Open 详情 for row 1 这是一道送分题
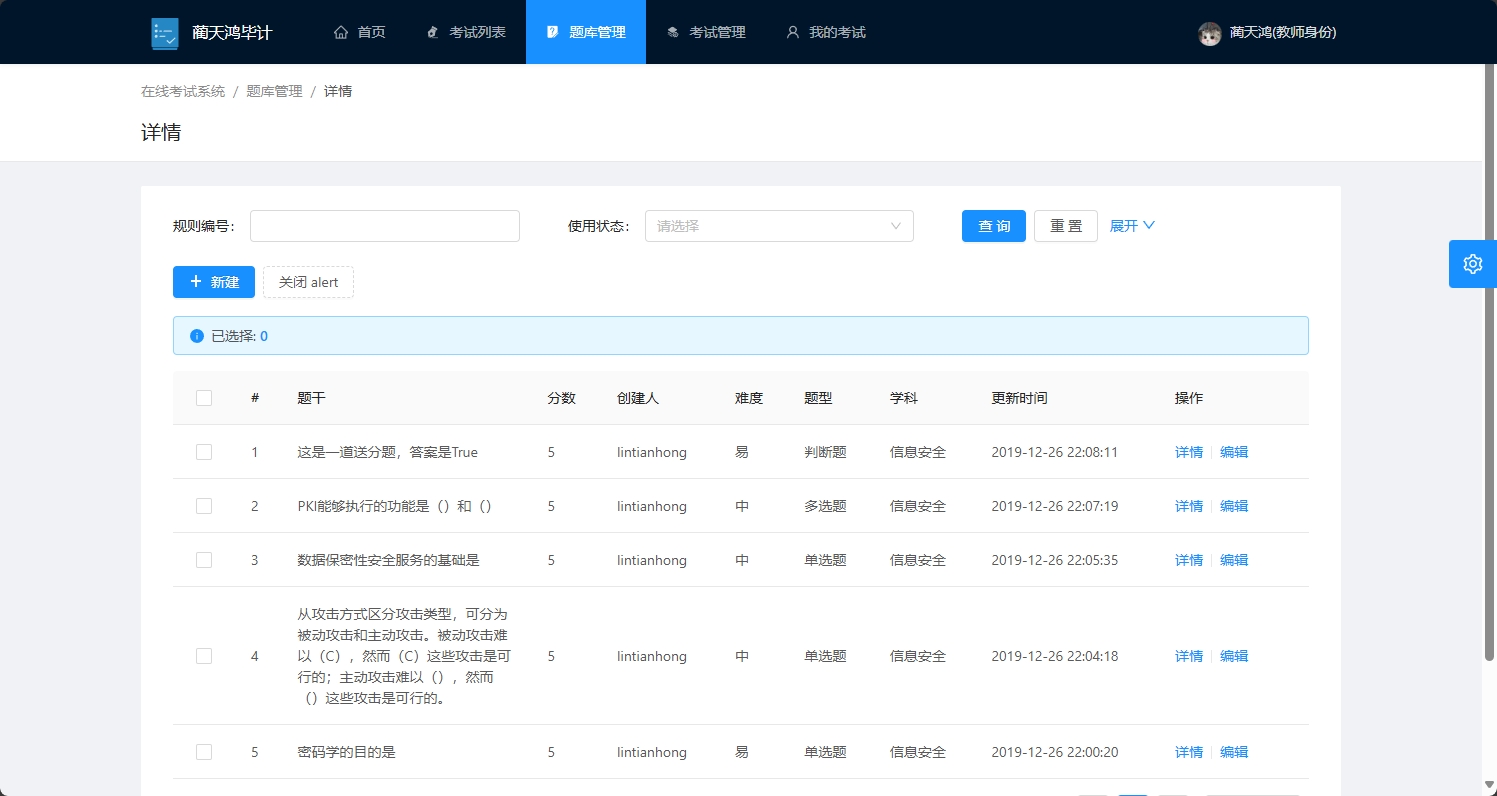This screenshot has height=796, width=1497. click(1189, 452)
